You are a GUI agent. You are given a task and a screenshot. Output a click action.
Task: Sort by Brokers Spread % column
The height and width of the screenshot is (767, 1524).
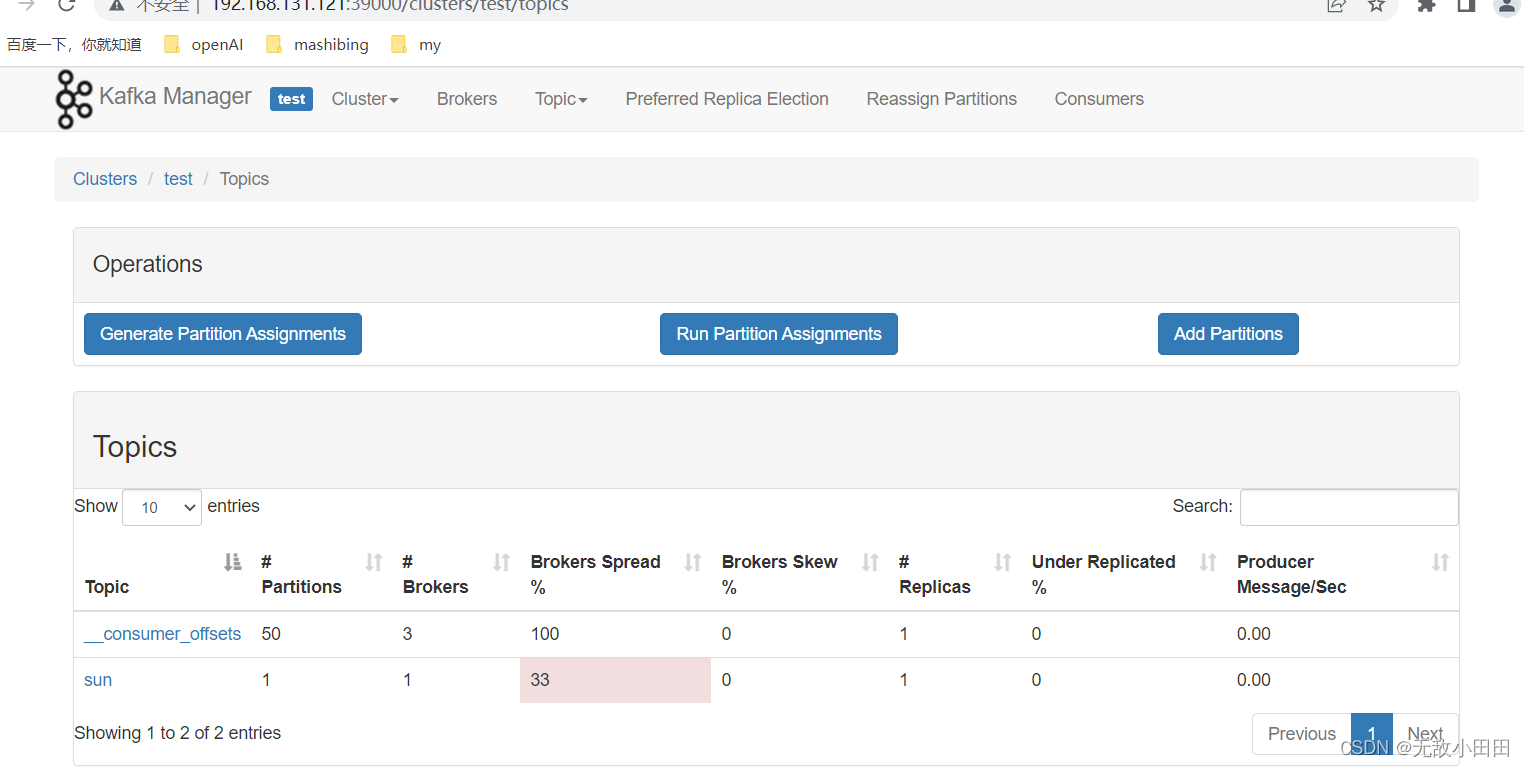[x=693, y=562]
